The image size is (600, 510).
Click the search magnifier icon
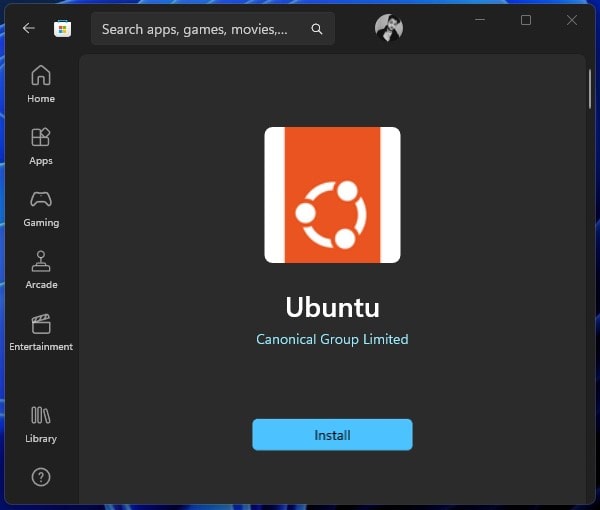pos(317,29)
